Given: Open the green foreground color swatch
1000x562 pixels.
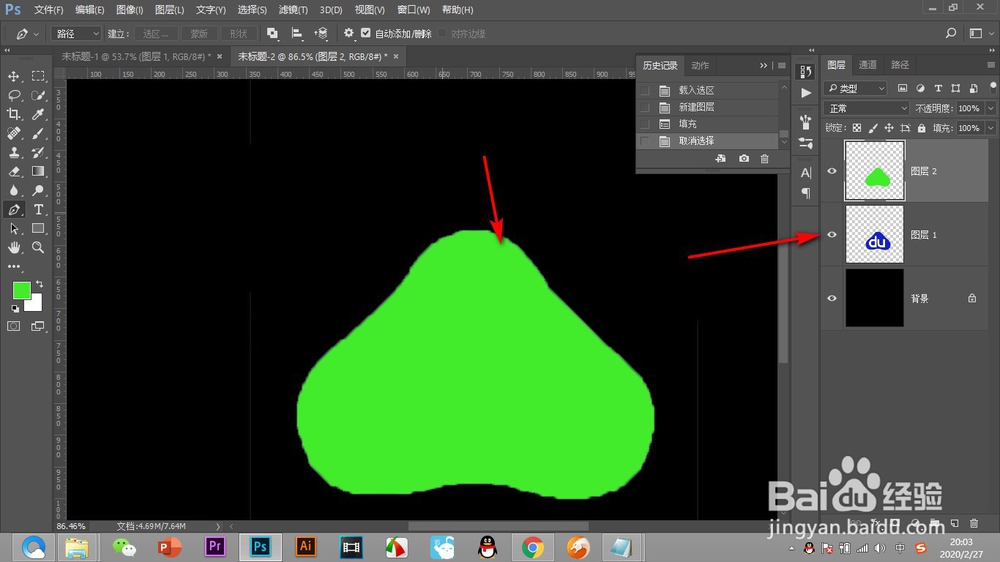Looking at the screenshot, I should point(22,290).
